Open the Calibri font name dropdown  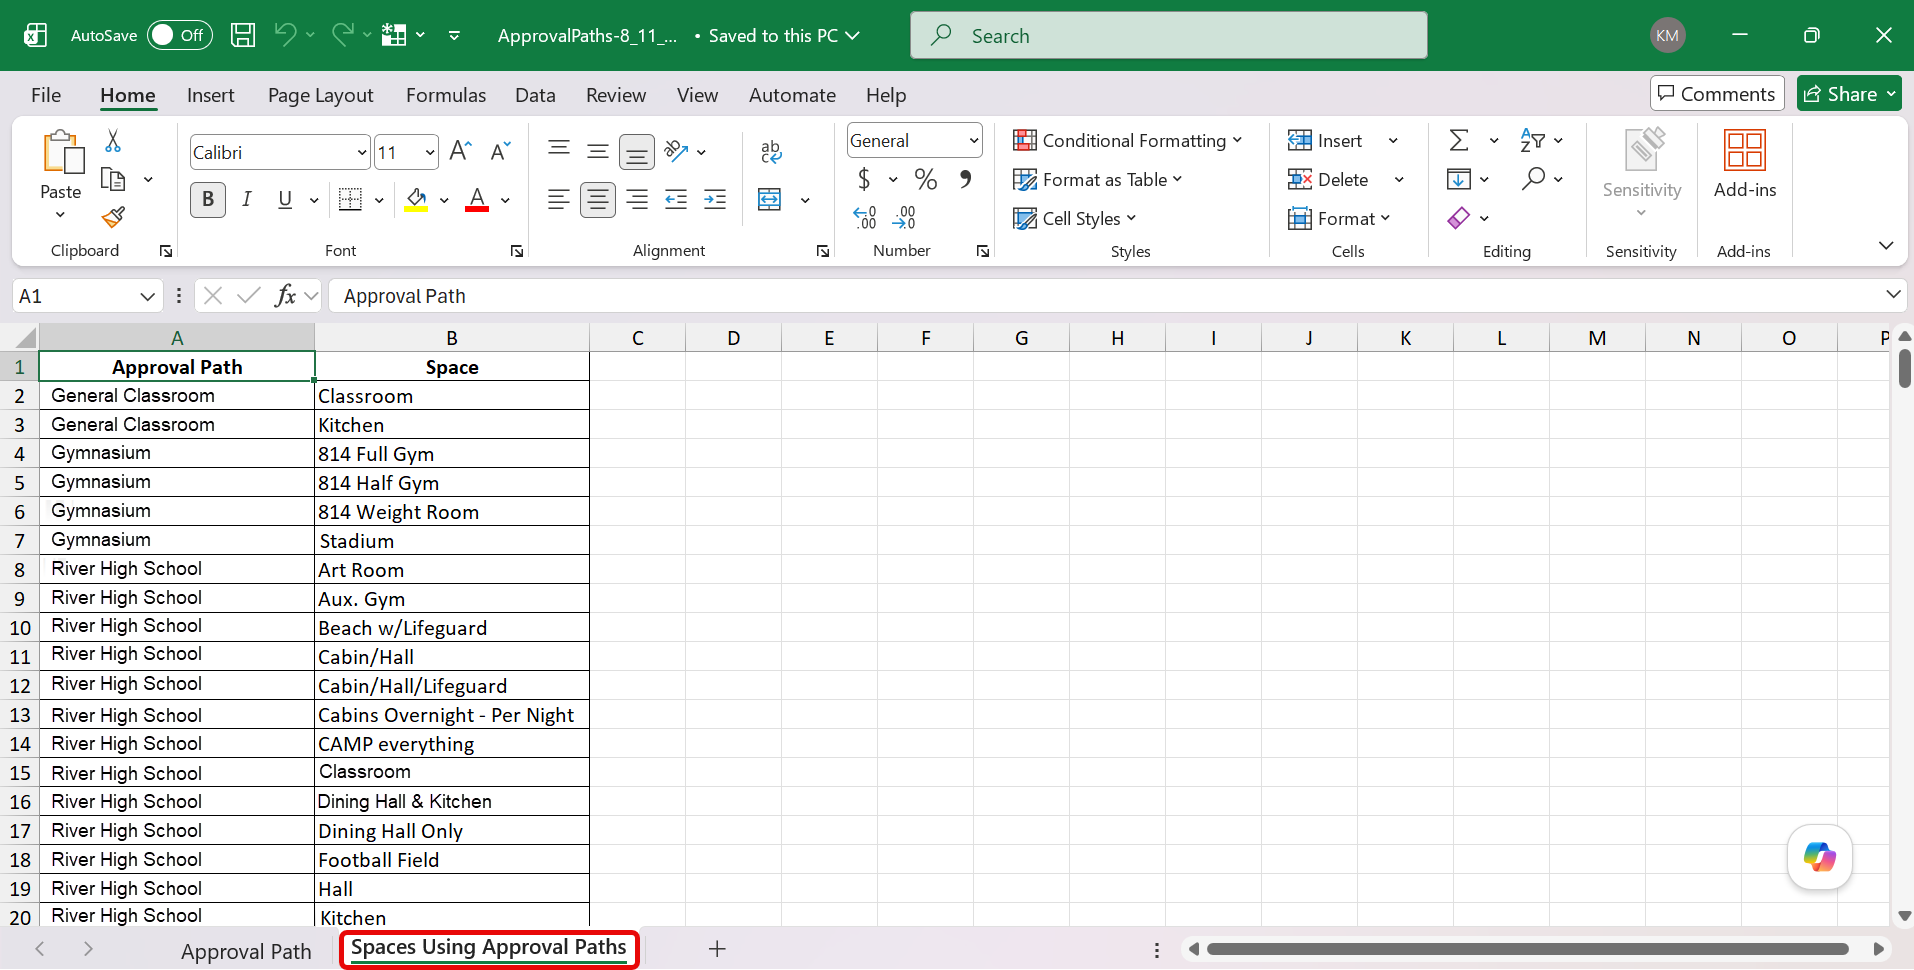click(x=362, y=153)
